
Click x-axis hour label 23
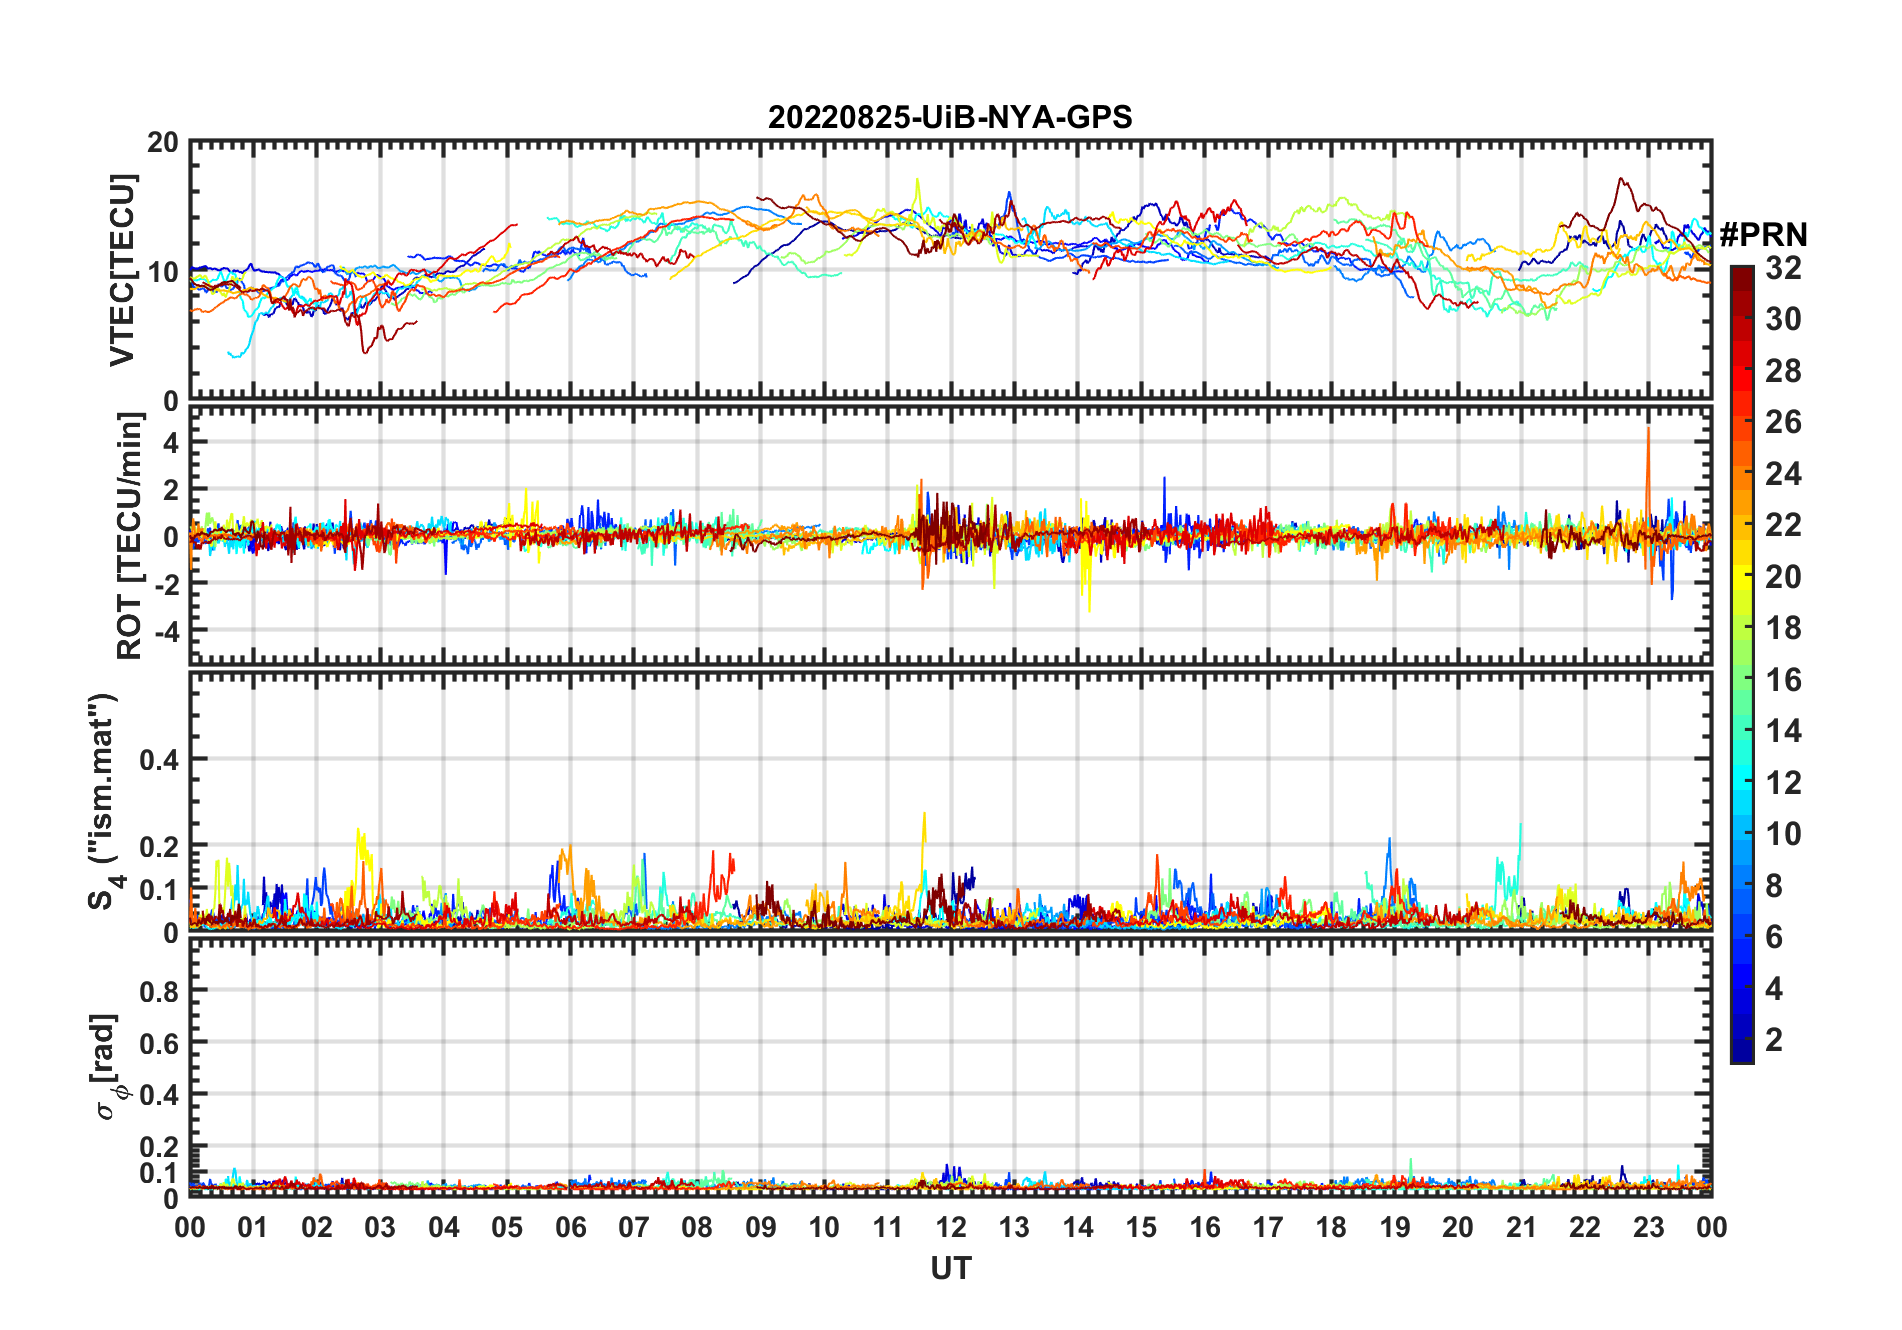pos(1649,1227)
